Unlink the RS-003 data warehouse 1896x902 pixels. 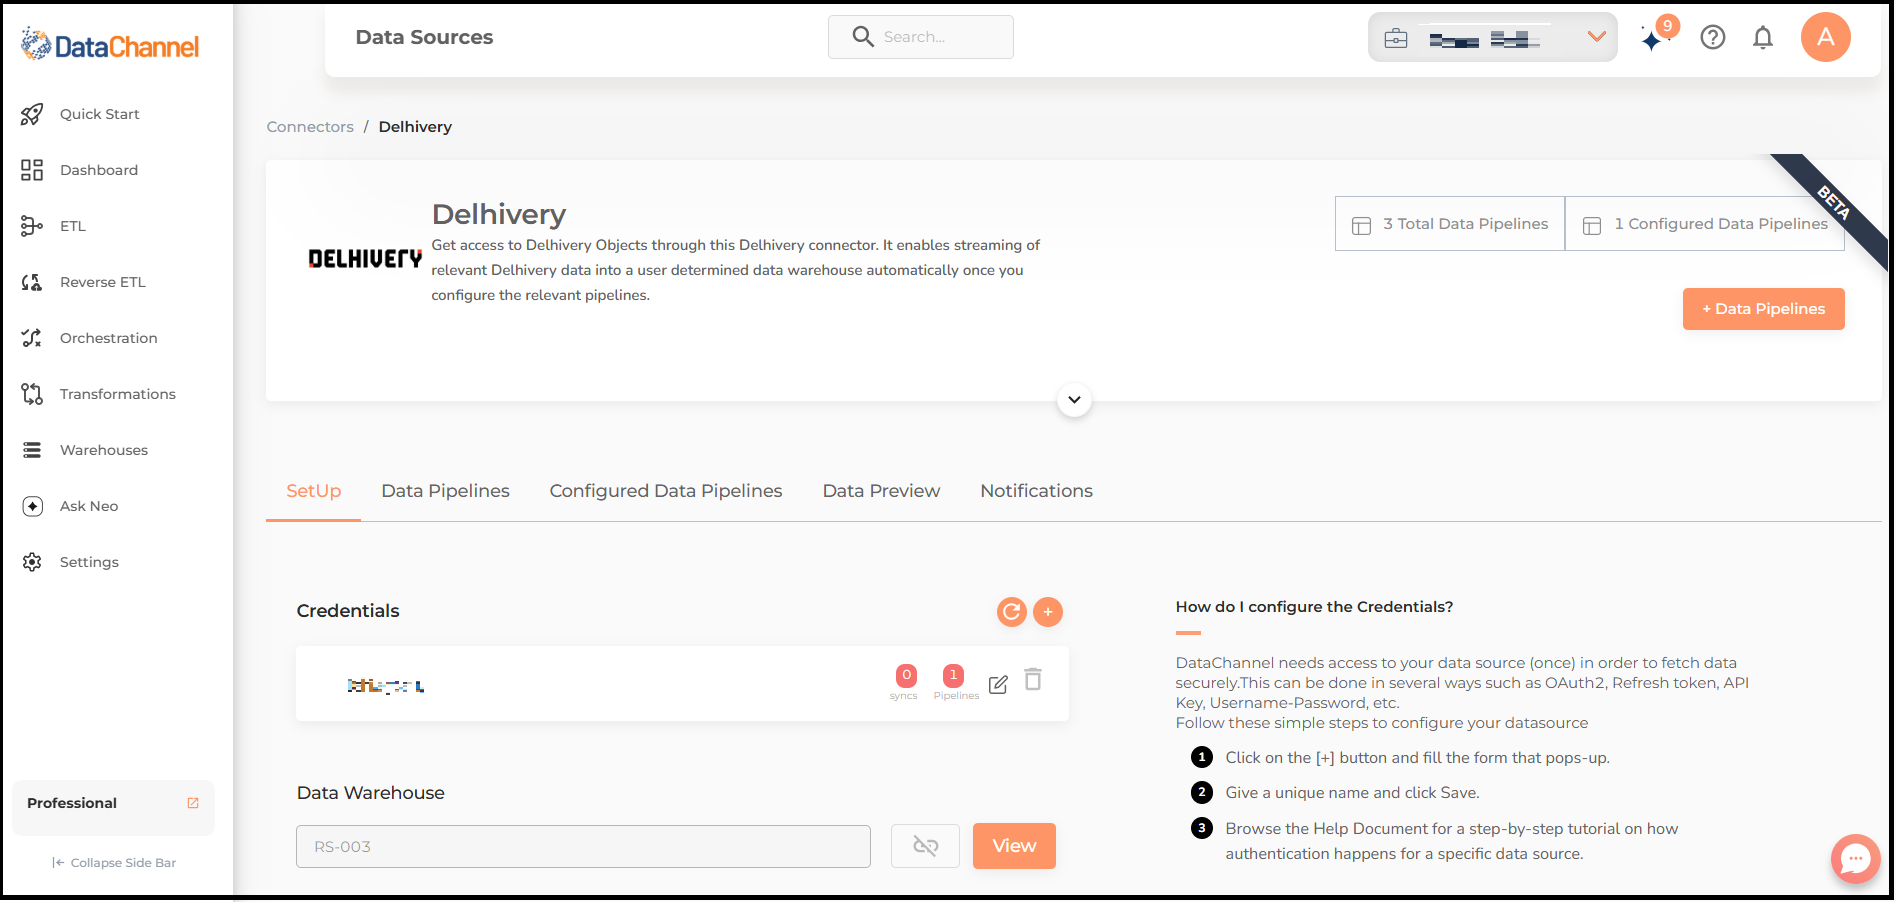[926, 847]
